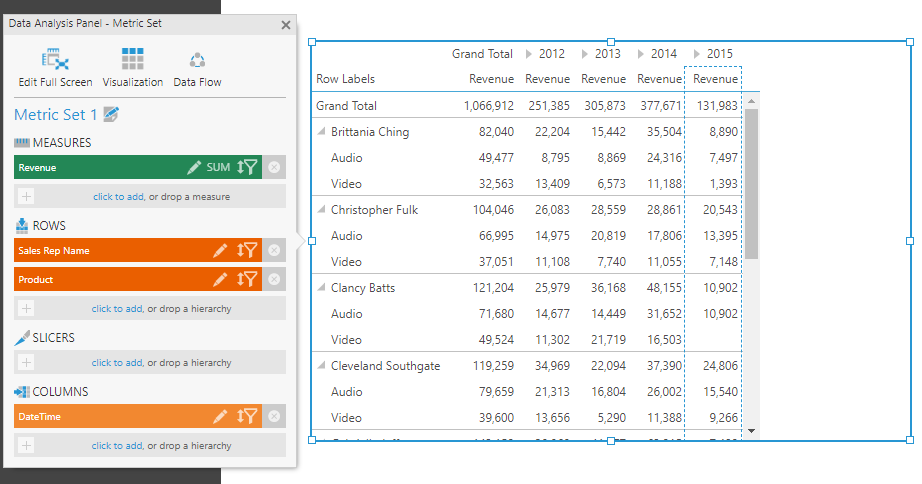Open Edit Full Screen mode
The image size is (922, 484).
point(55,68)
